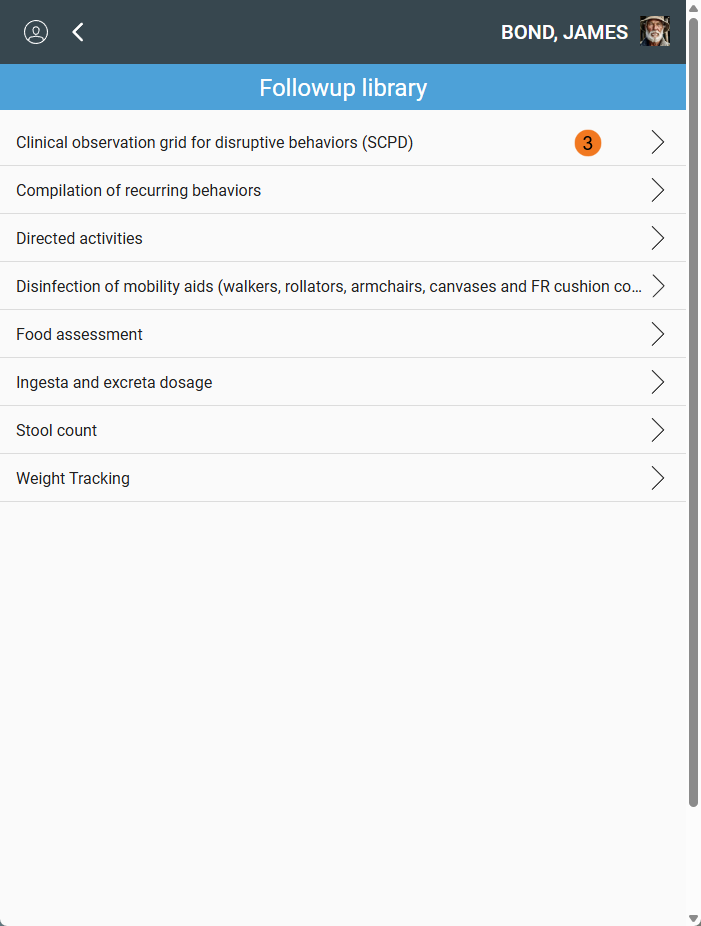This screenshot has width=701, height=926.
Task: Click the Stool count chevron icon
Action: [x=657, y=430]
